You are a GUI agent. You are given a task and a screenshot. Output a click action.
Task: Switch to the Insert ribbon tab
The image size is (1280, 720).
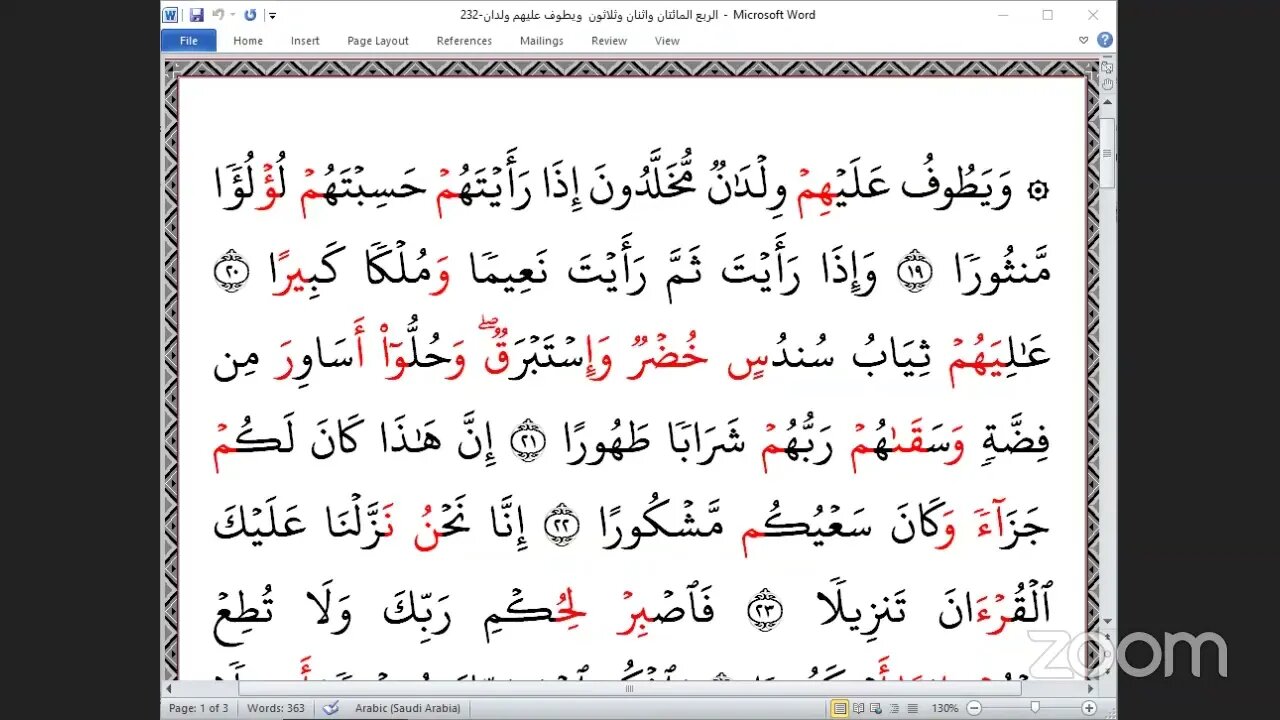pos(305,41)
